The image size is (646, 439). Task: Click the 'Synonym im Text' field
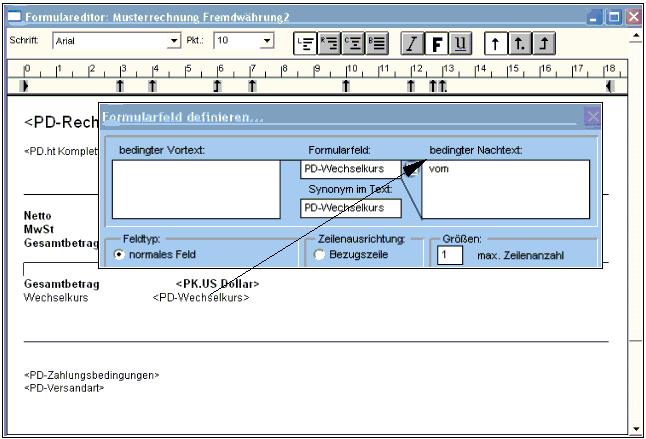pos(350,208)
